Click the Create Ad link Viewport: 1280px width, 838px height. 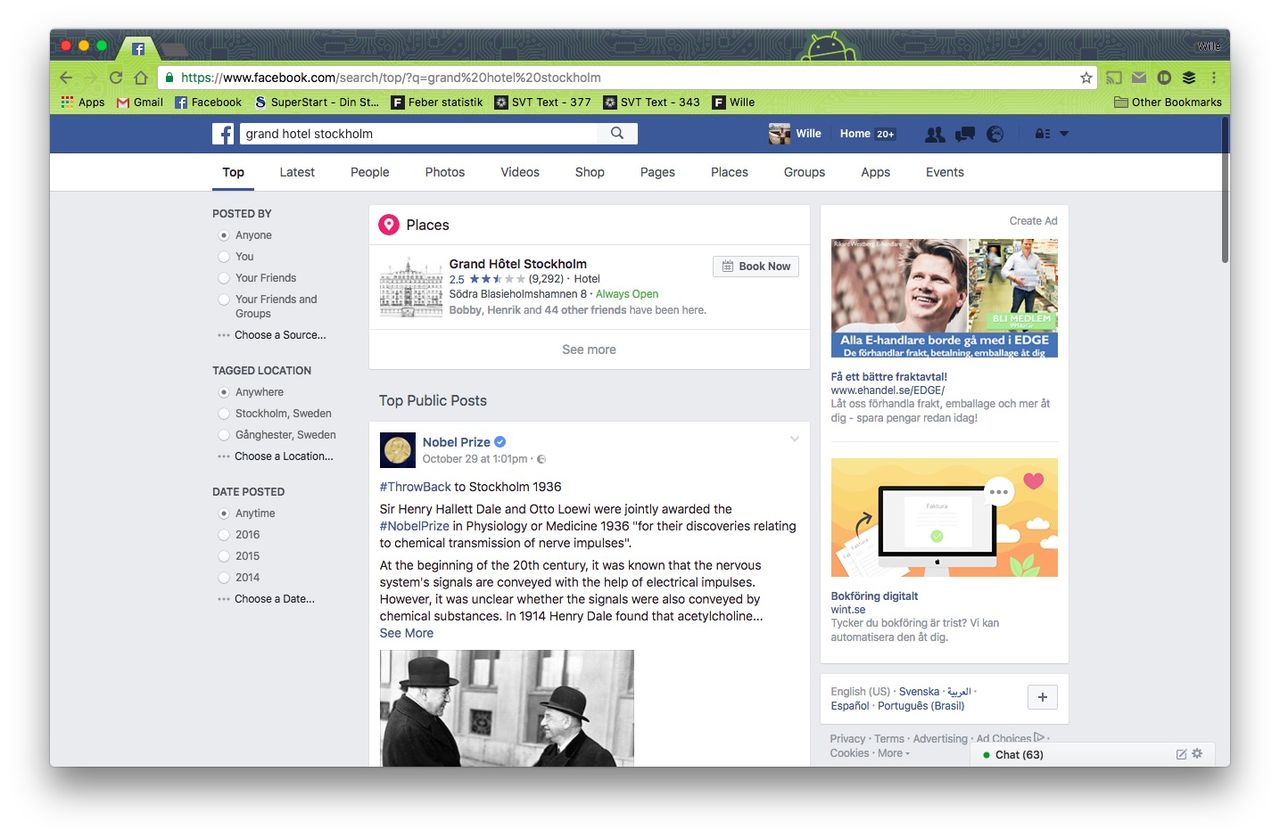tap(1033, 221)
